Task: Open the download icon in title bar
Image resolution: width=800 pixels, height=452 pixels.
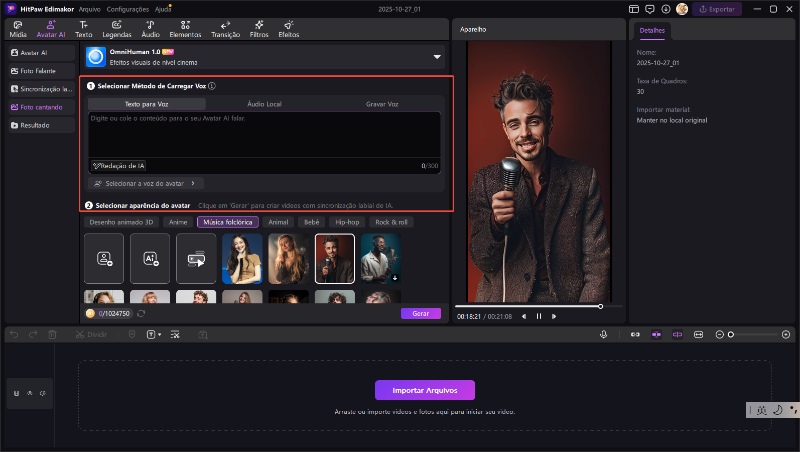Action: coord(666,9)
